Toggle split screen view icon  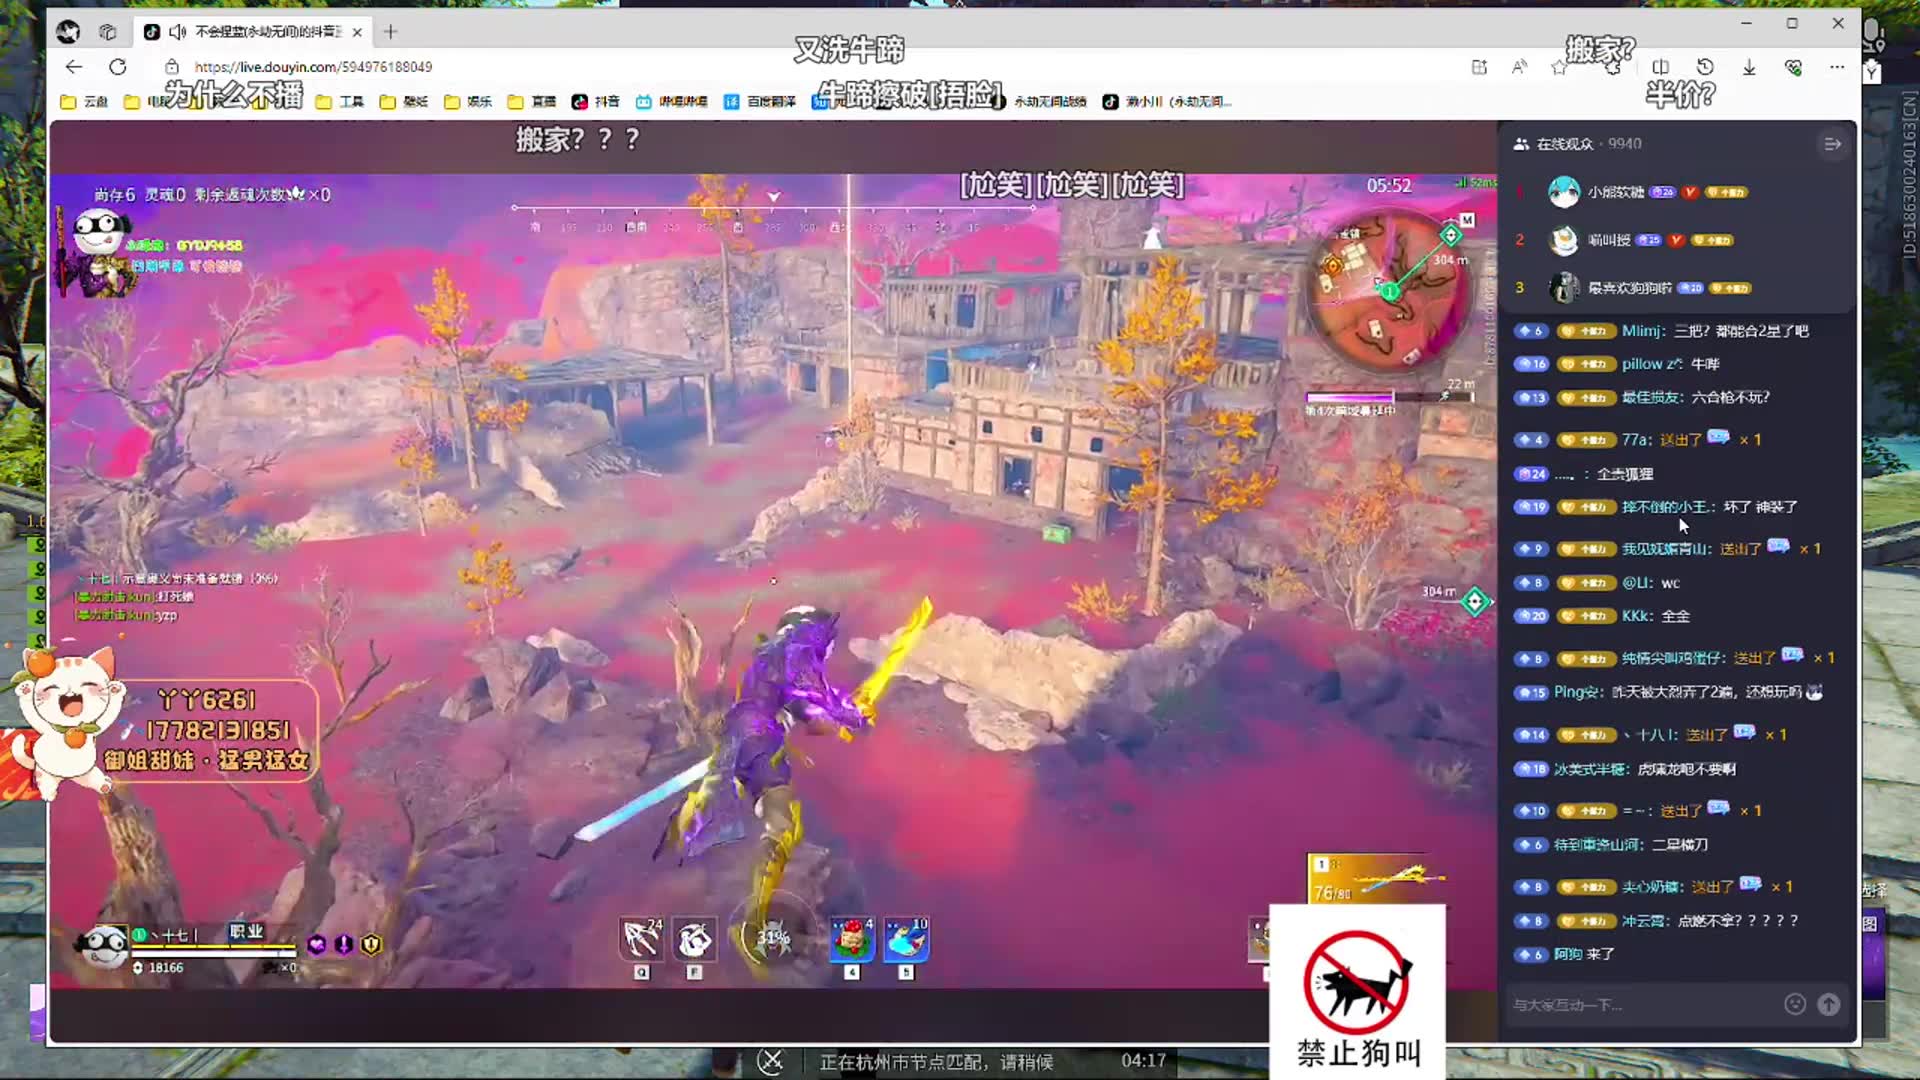(x=1661, y=67)
